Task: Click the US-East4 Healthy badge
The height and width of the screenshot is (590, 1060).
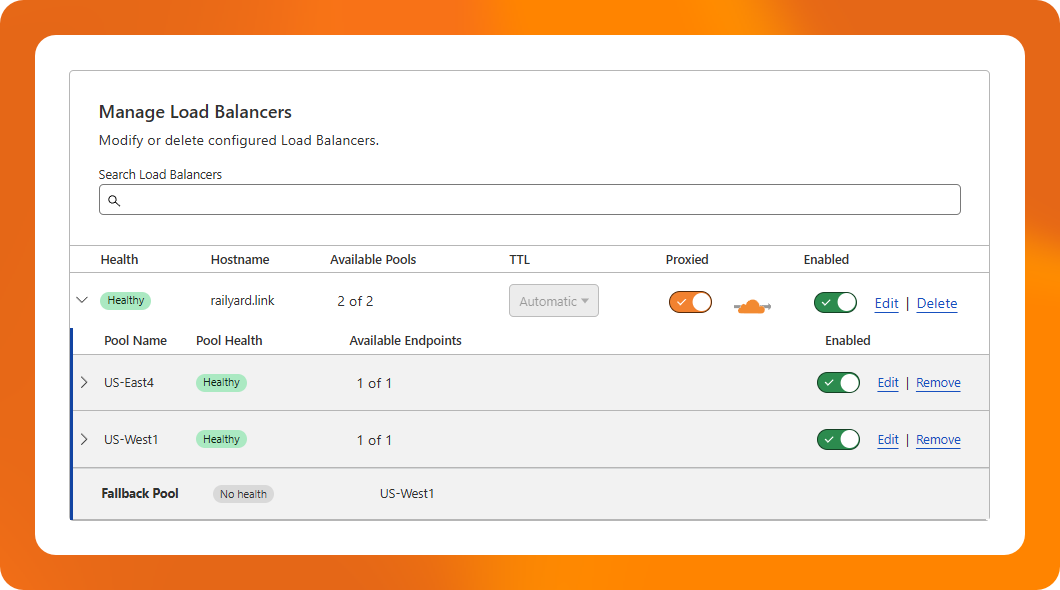Action: [x=221, y=383]
